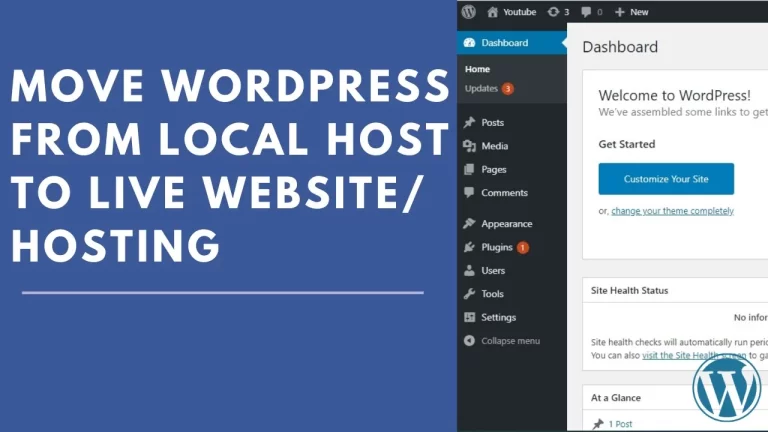Click the At a Glance panel header
The height and width of the screenshot is (432, 768).
point(675,398)
